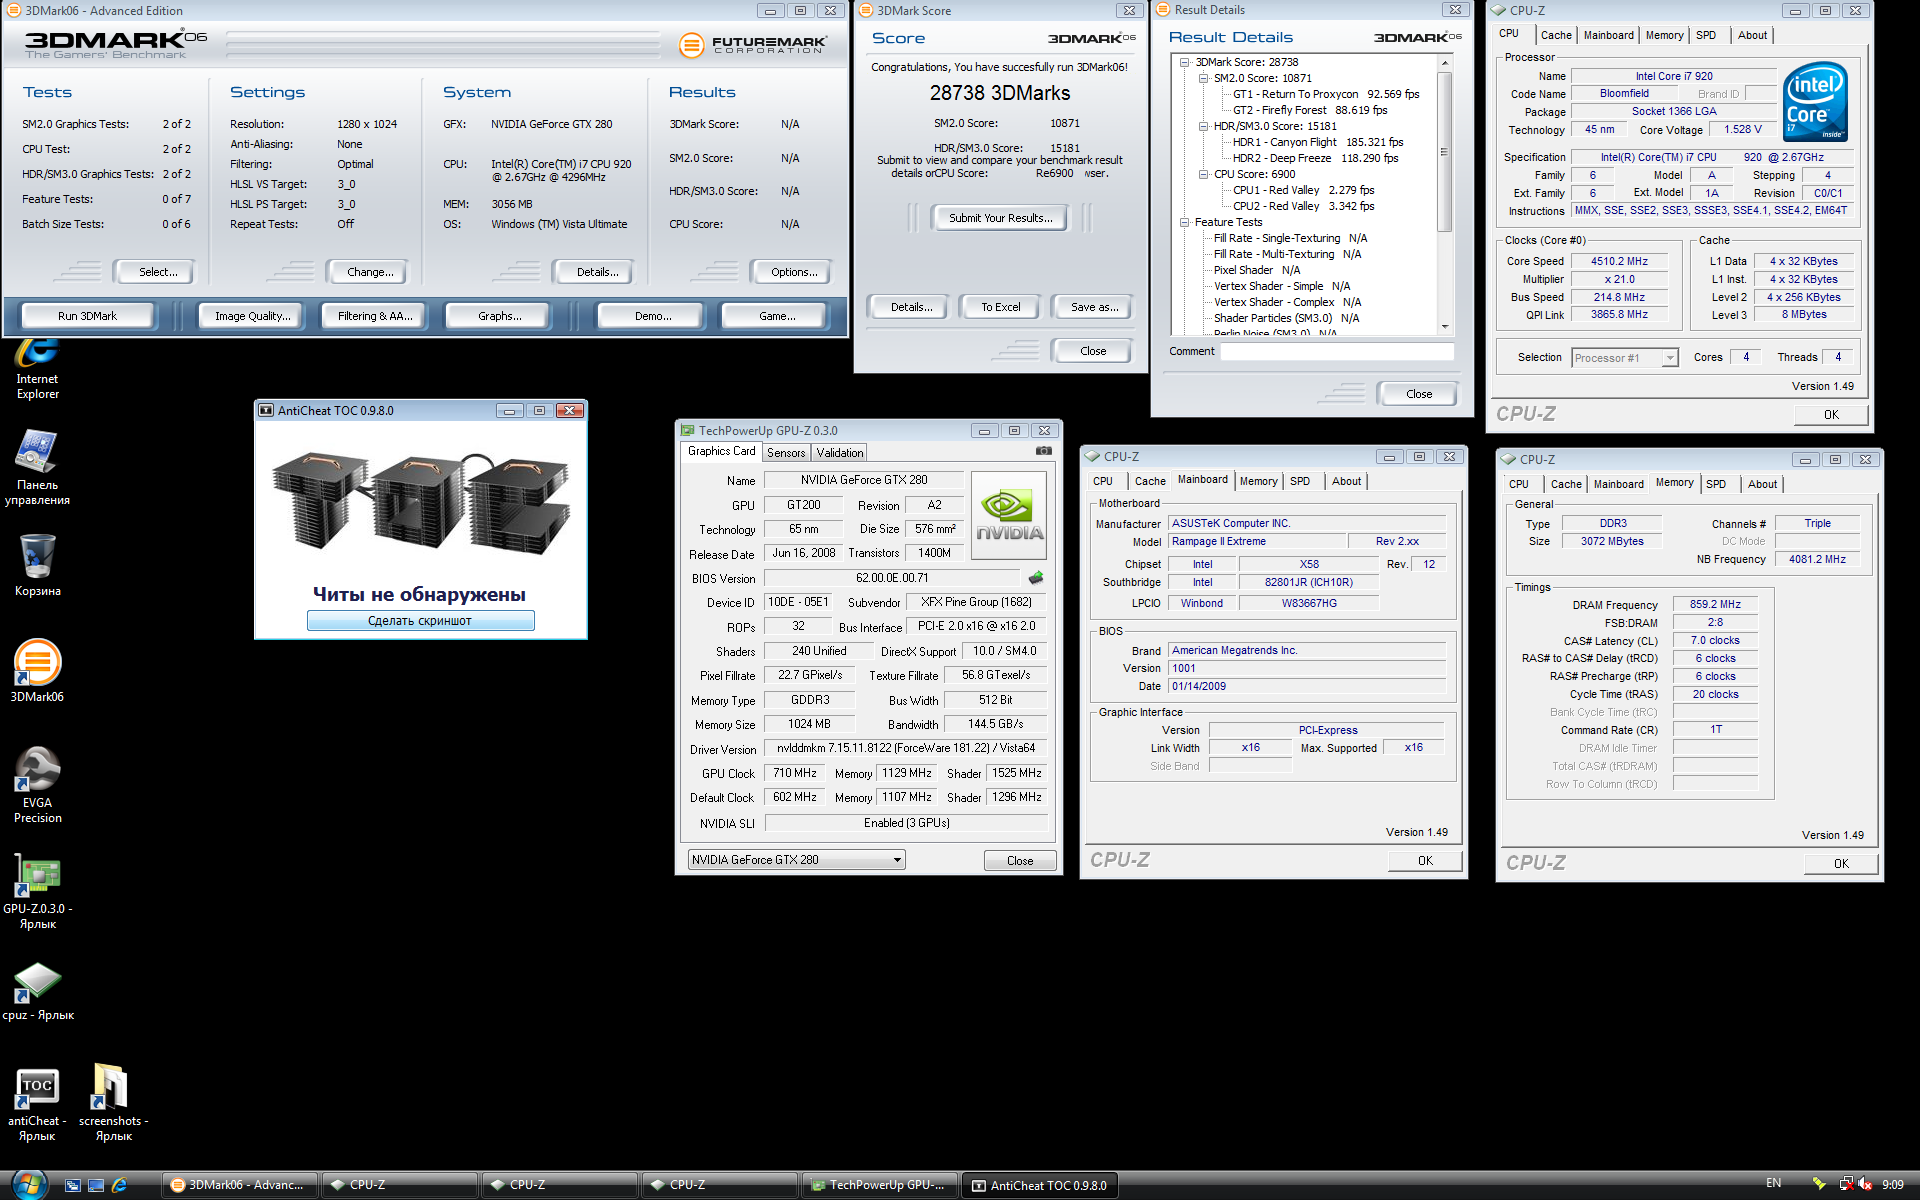Click the Internet Explorer quick launch icon
Image resolution: width=1920 pixels, height=1200 pixels.
click(x=119, y=1185)
